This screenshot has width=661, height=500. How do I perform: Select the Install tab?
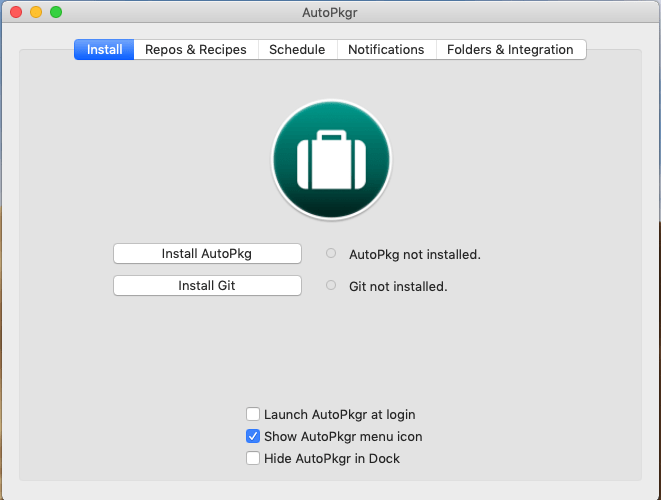[x=104, y=50]
